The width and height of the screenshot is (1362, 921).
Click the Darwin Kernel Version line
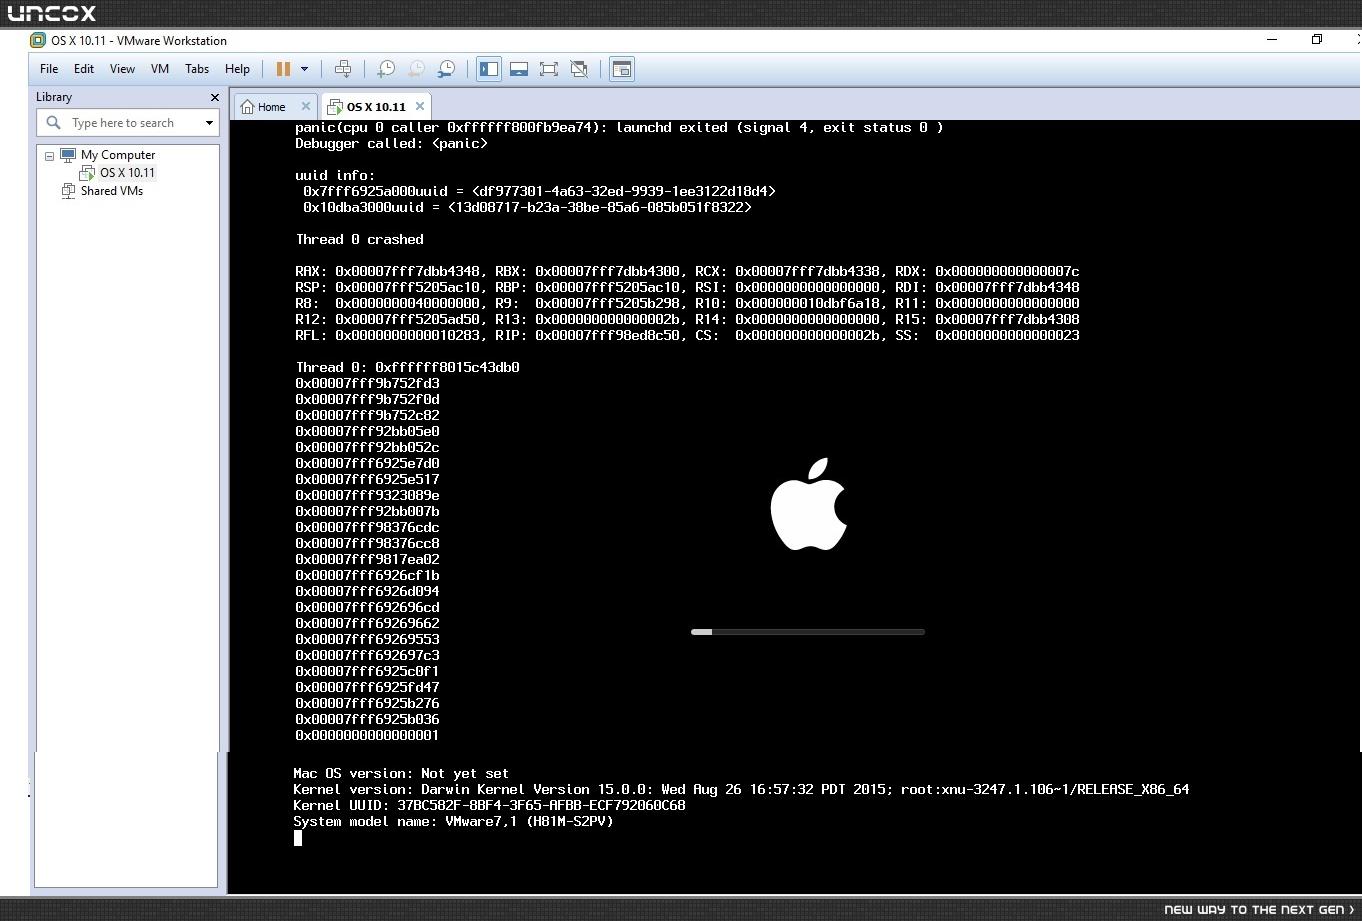click(x=741, y=789)
